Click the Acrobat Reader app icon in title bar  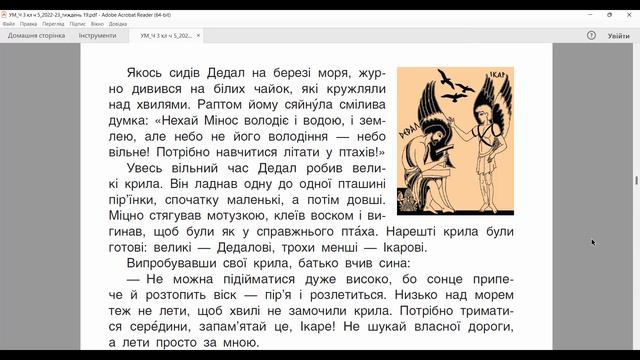(x=4, y=15)
